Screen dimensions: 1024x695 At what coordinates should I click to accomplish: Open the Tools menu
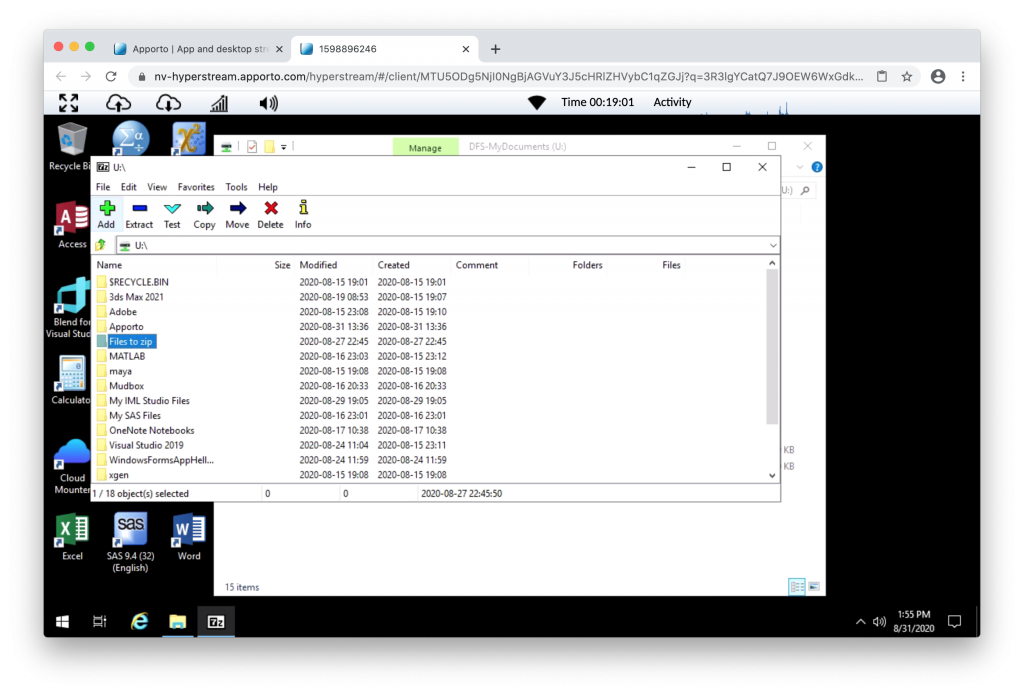[x=236, y=187]
